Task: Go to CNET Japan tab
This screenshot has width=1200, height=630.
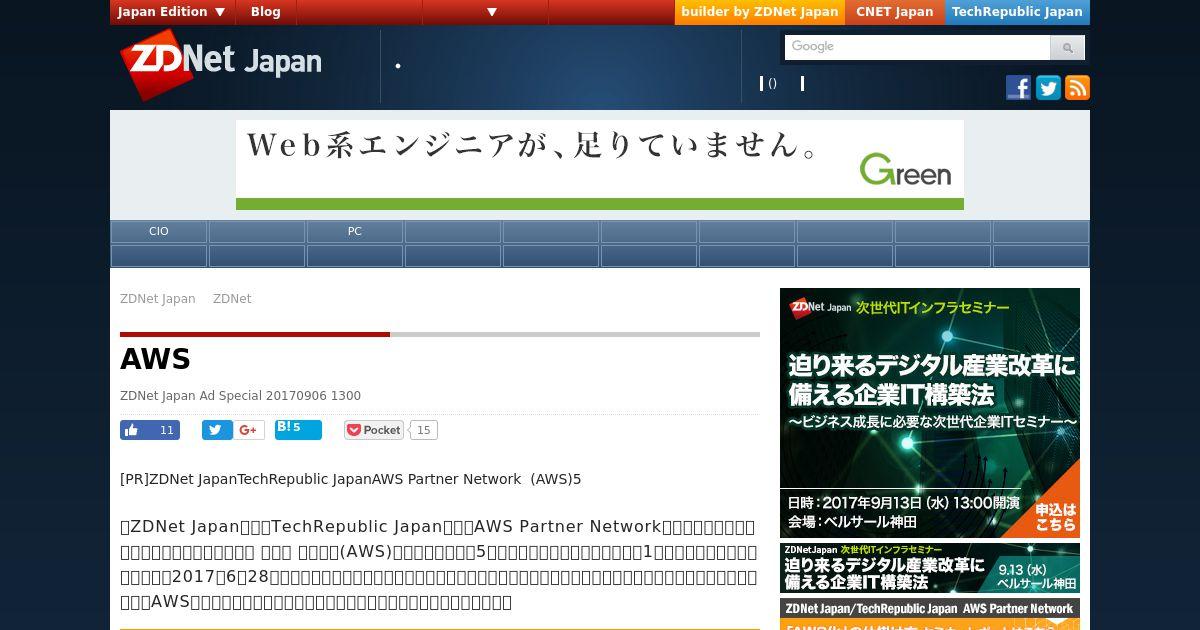Action: [894, 12]
